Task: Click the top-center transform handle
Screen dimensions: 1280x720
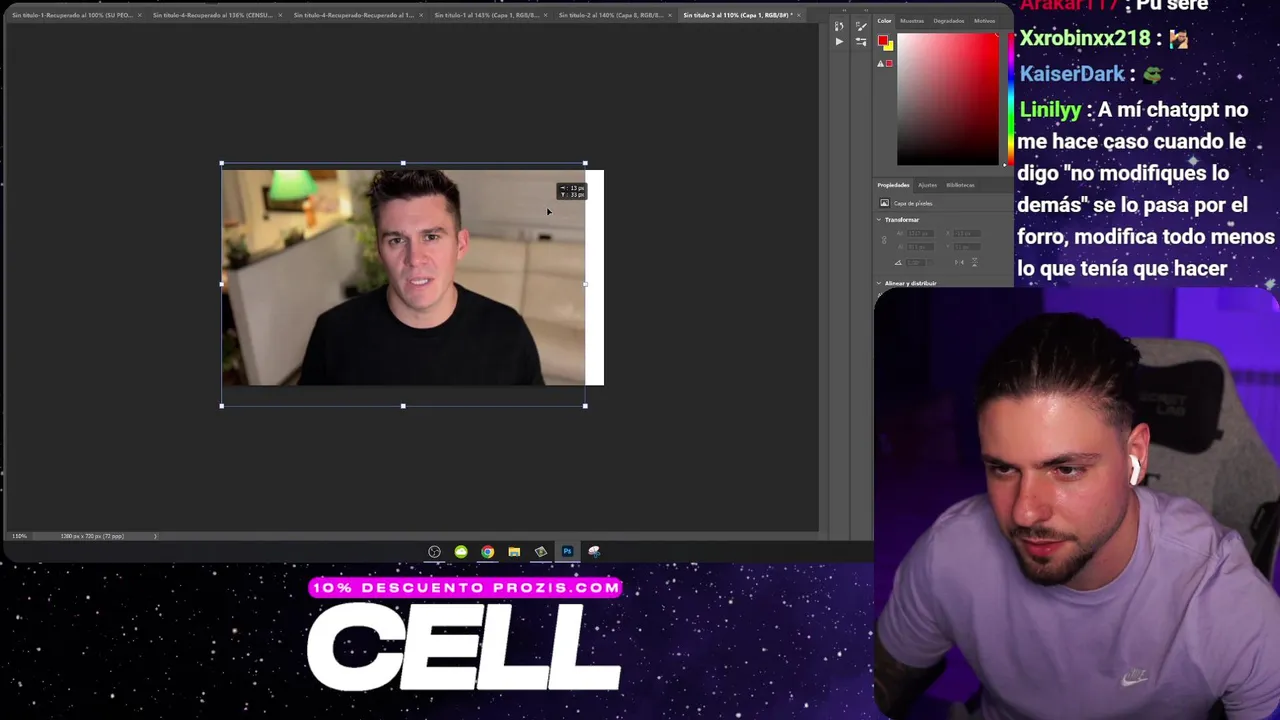Action: point(403,163)
